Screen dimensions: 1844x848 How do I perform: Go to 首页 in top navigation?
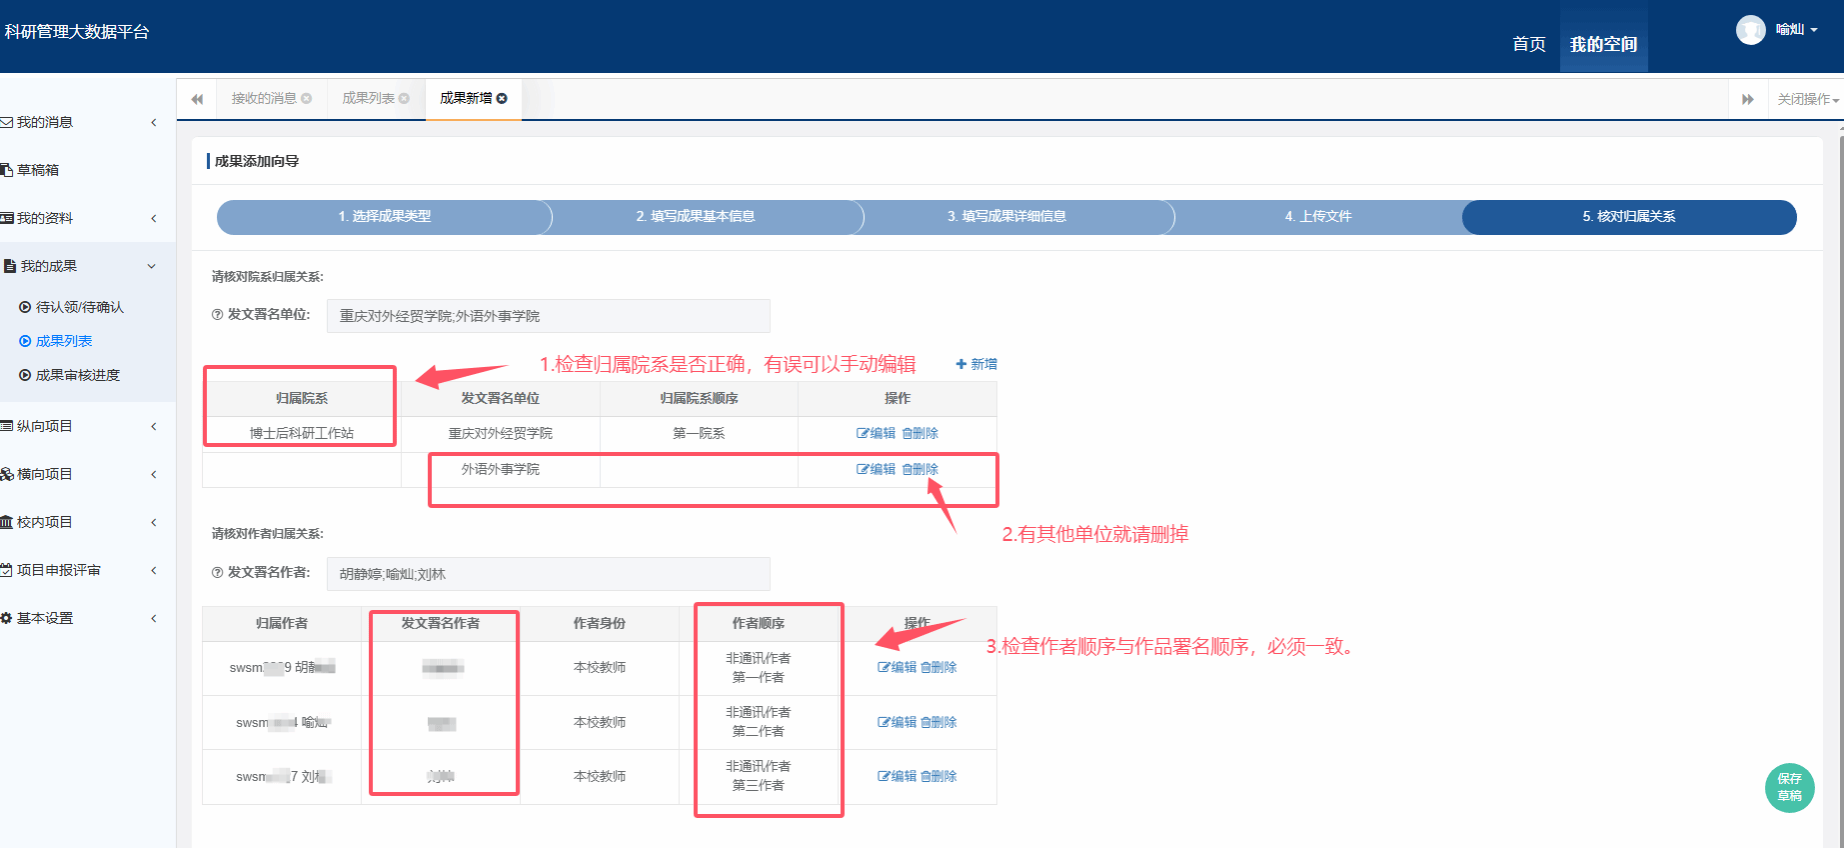point(1528,44)
